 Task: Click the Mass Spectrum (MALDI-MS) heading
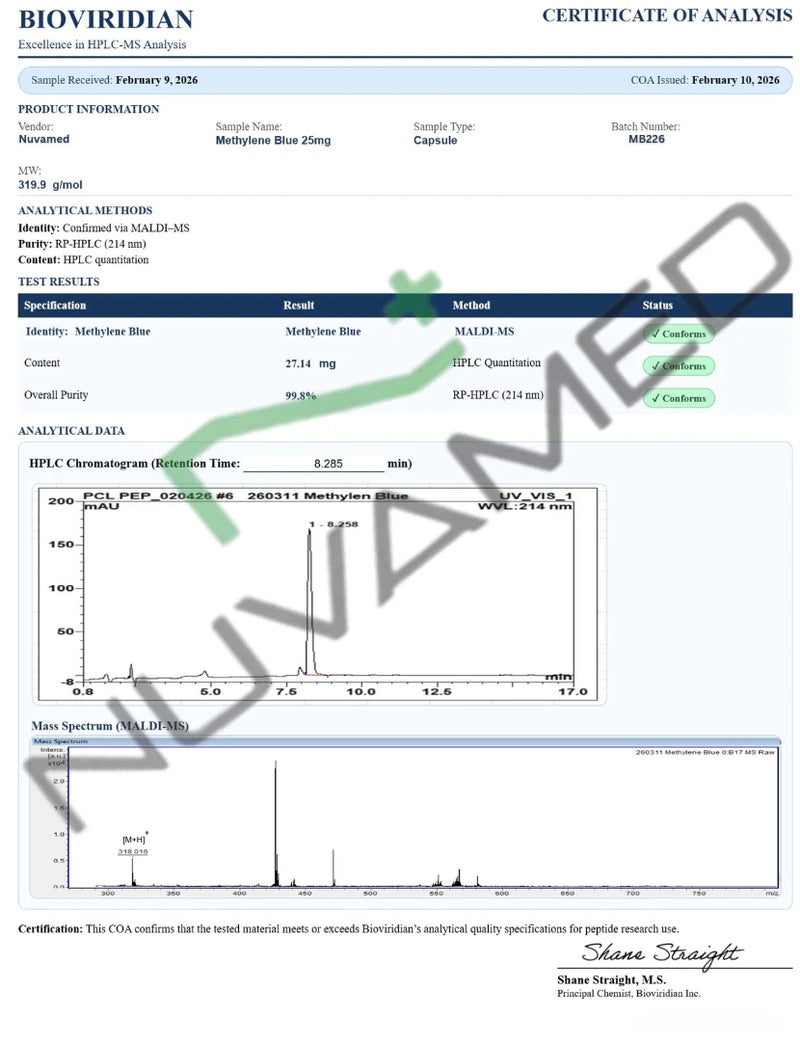[x=110, y=726]
